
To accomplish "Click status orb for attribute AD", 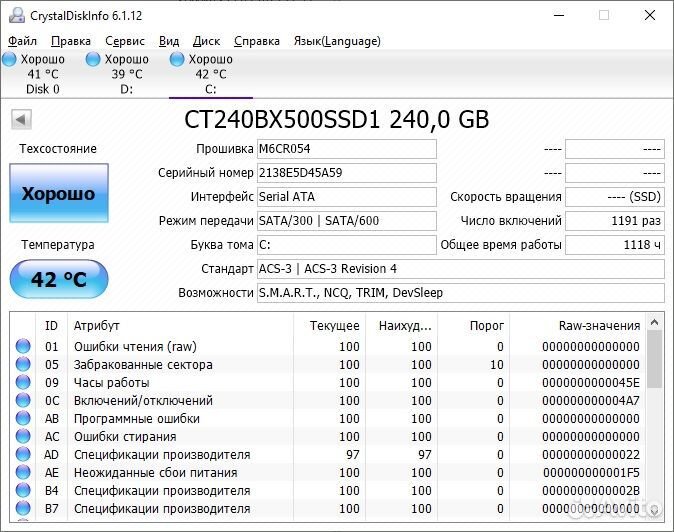I will 23,454.
